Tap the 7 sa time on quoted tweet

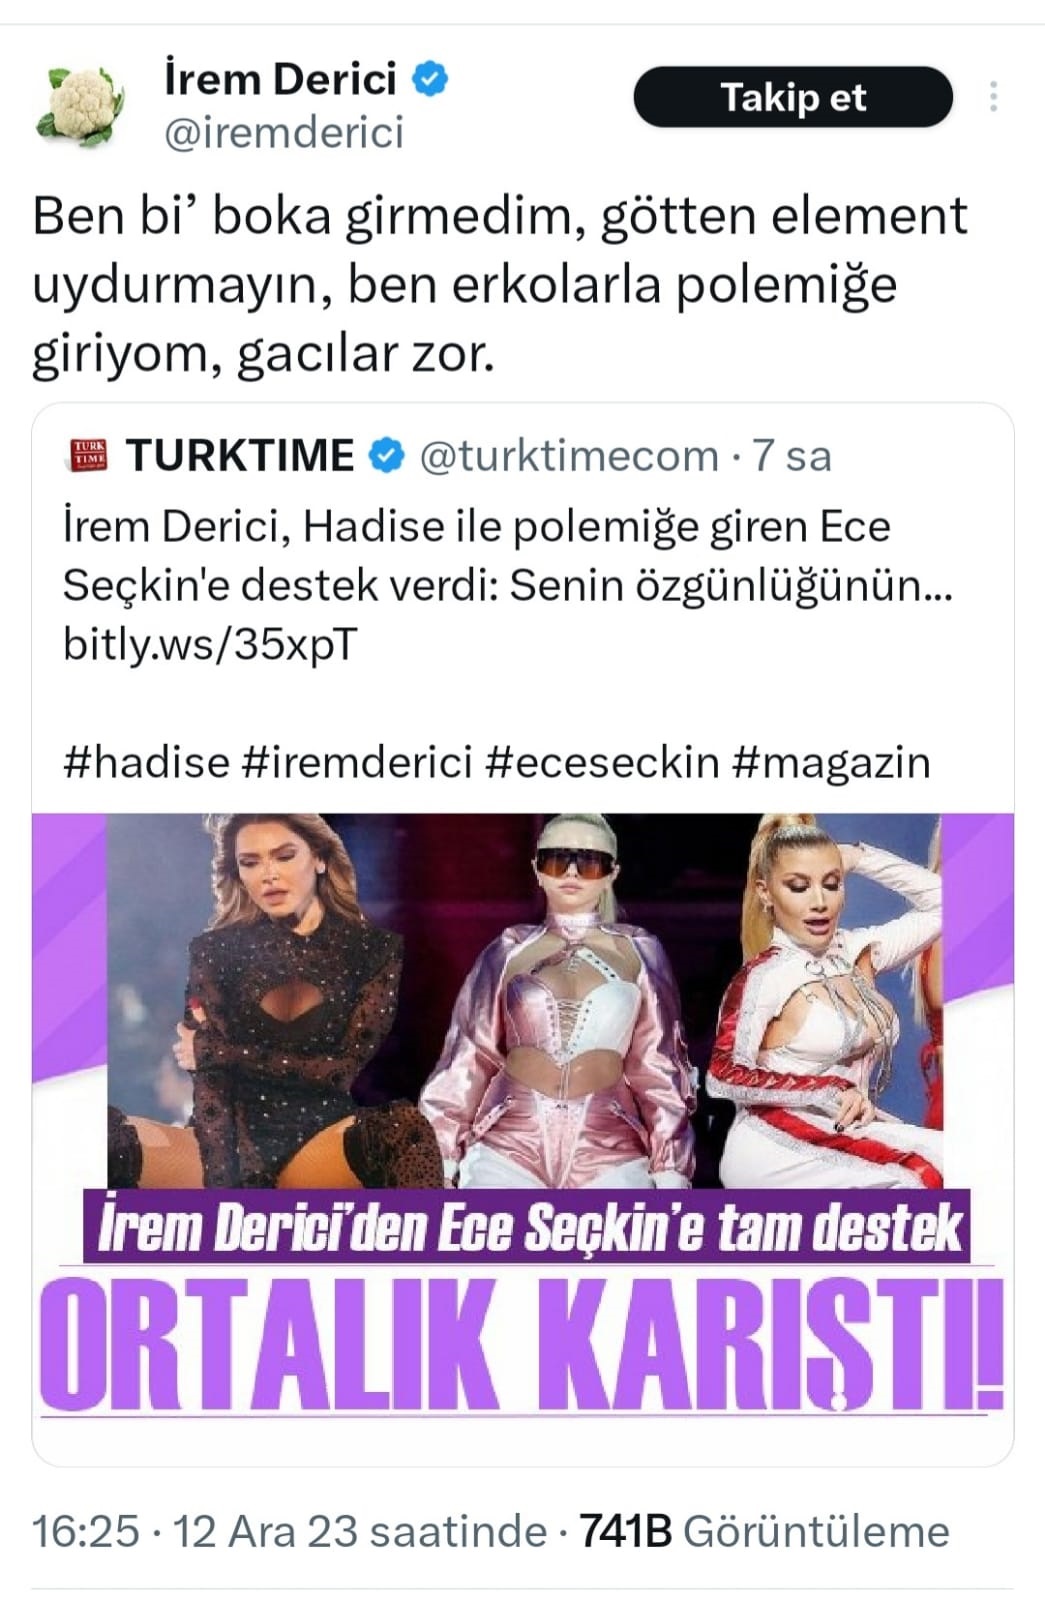[x=792, y=456]
